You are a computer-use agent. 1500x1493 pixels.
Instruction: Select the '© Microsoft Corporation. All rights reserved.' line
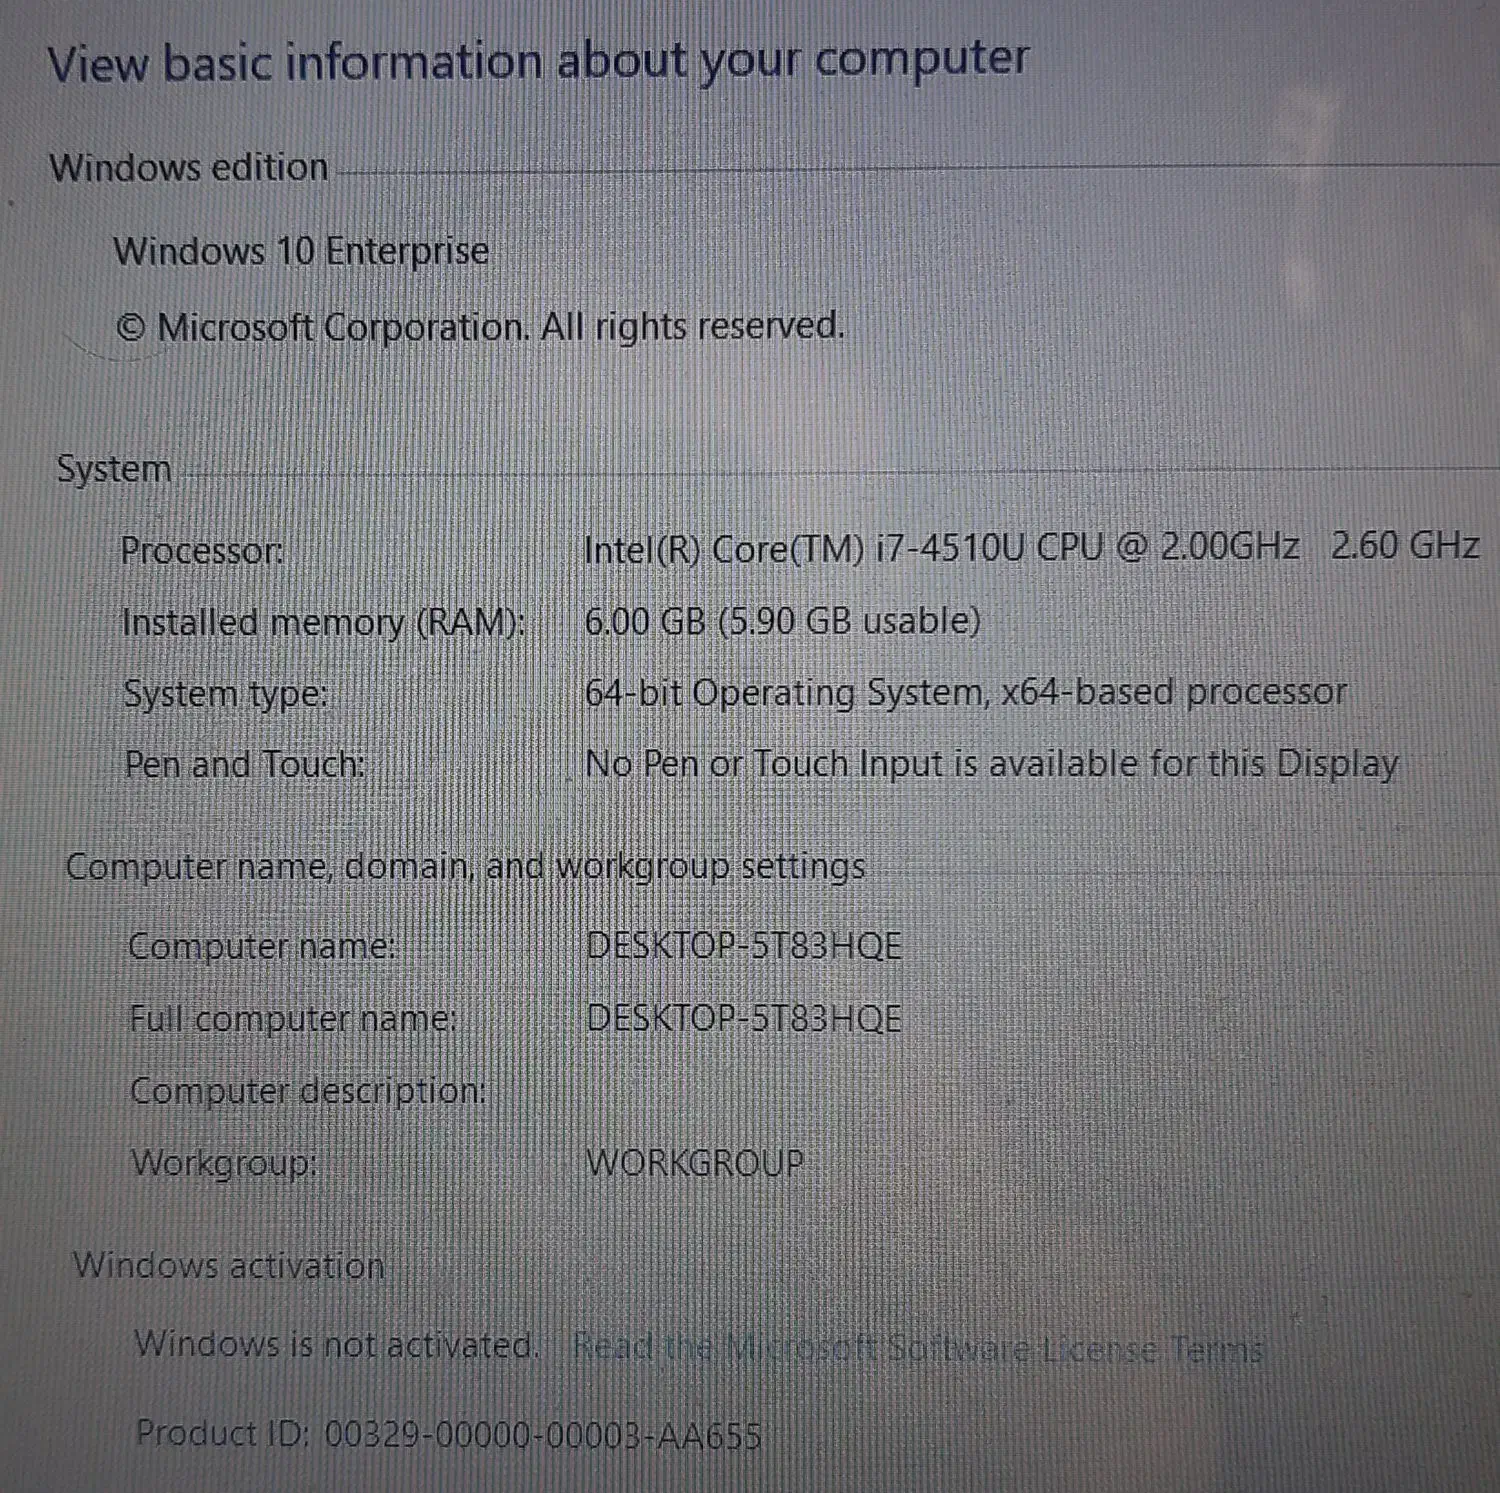tap(481, 327)
